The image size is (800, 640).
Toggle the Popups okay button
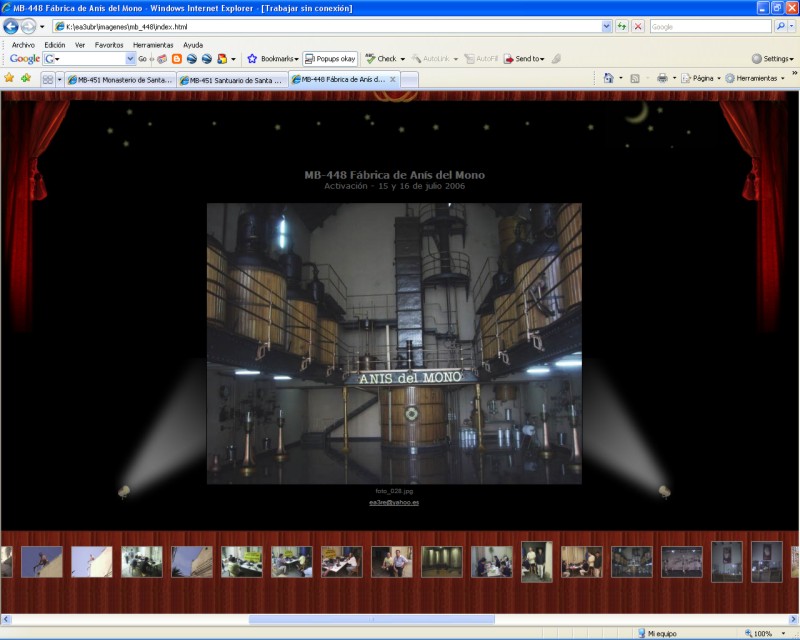click(x=330, y=59)
